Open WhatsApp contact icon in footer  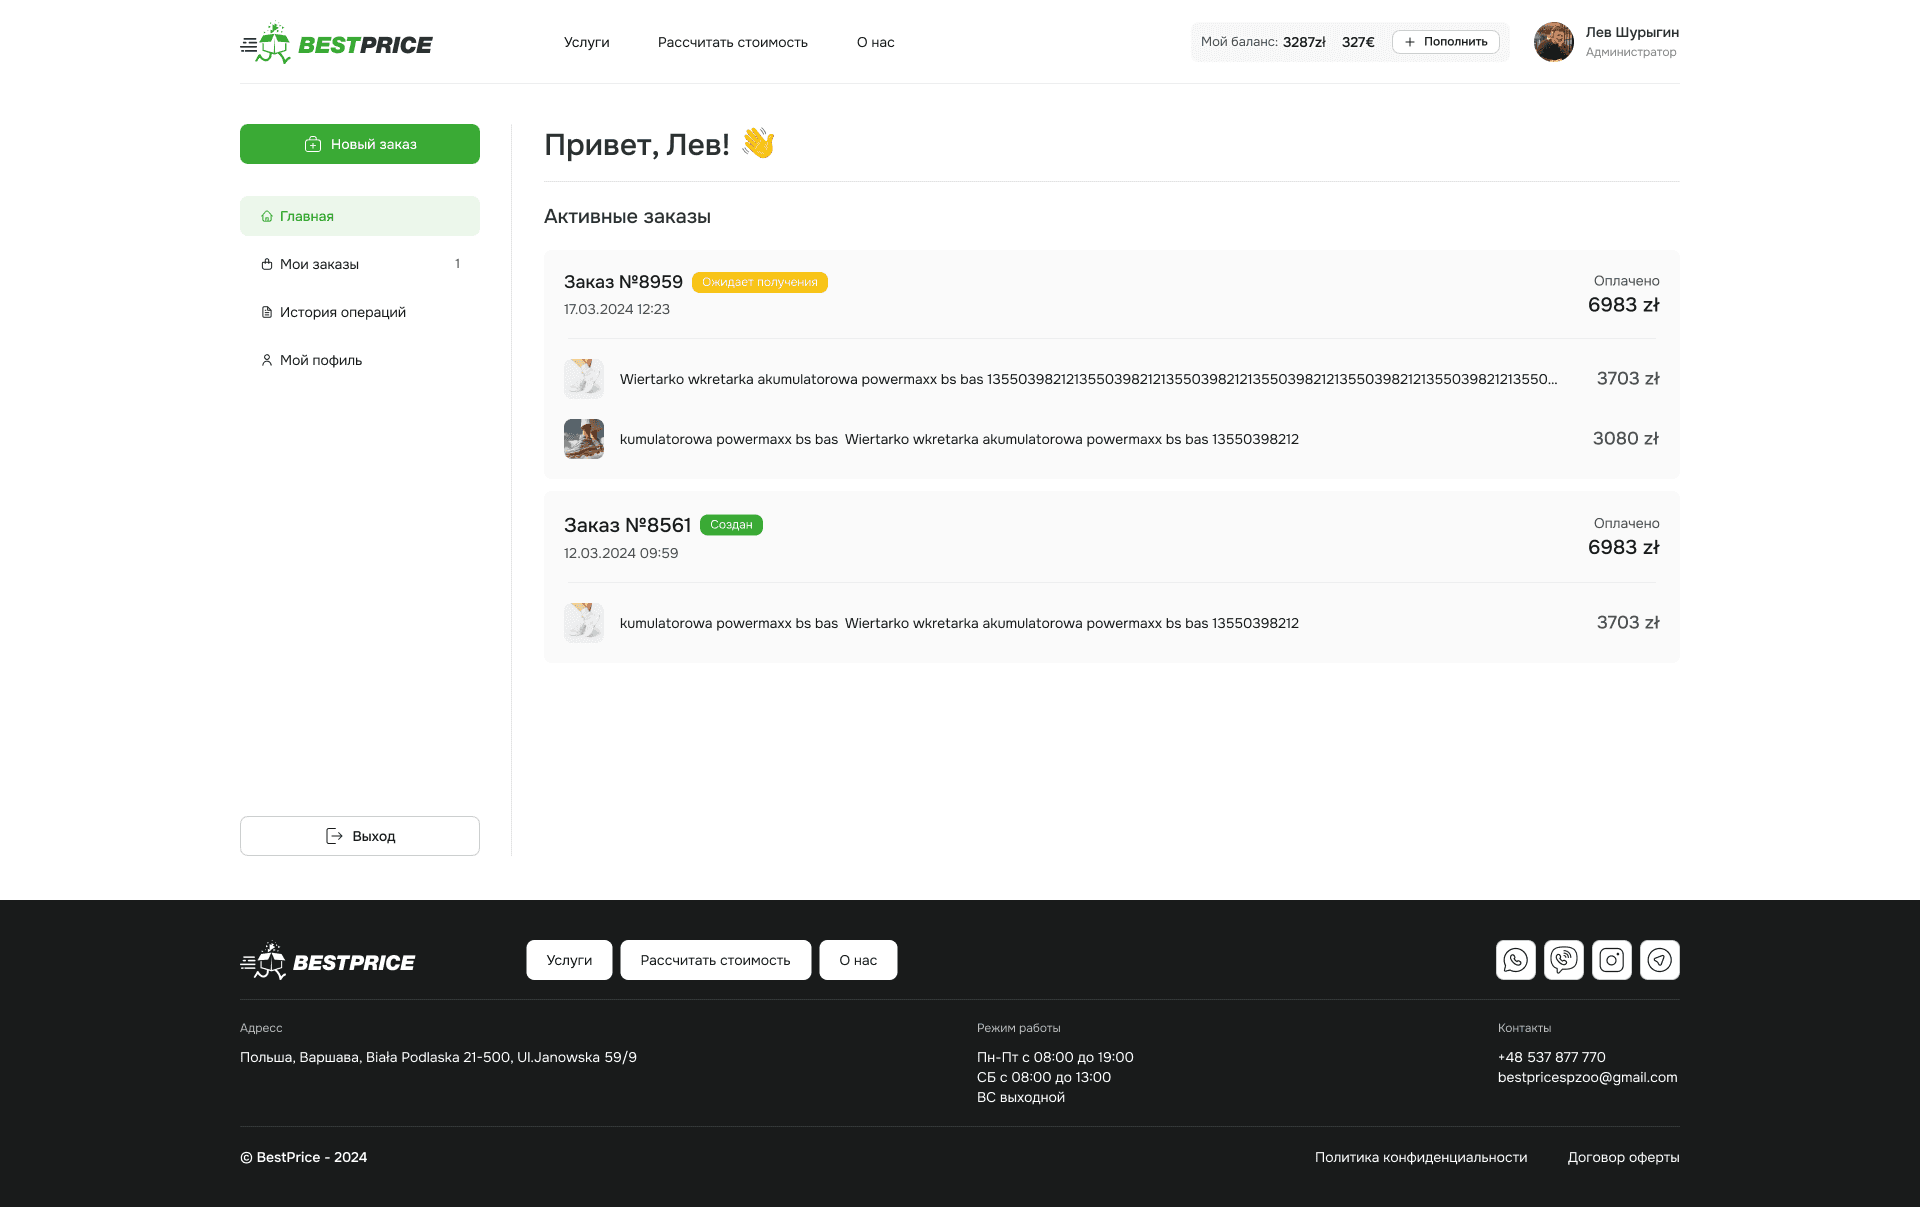click(1515, 960)
